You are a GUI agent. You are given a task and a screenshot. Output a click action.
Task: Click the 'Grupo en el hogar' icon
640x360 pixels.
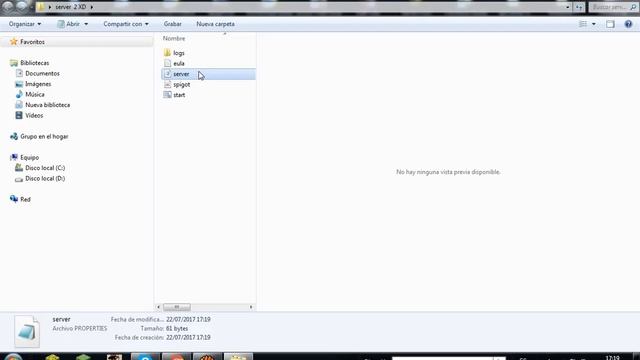pyautogui.click(x=14, y=136)
